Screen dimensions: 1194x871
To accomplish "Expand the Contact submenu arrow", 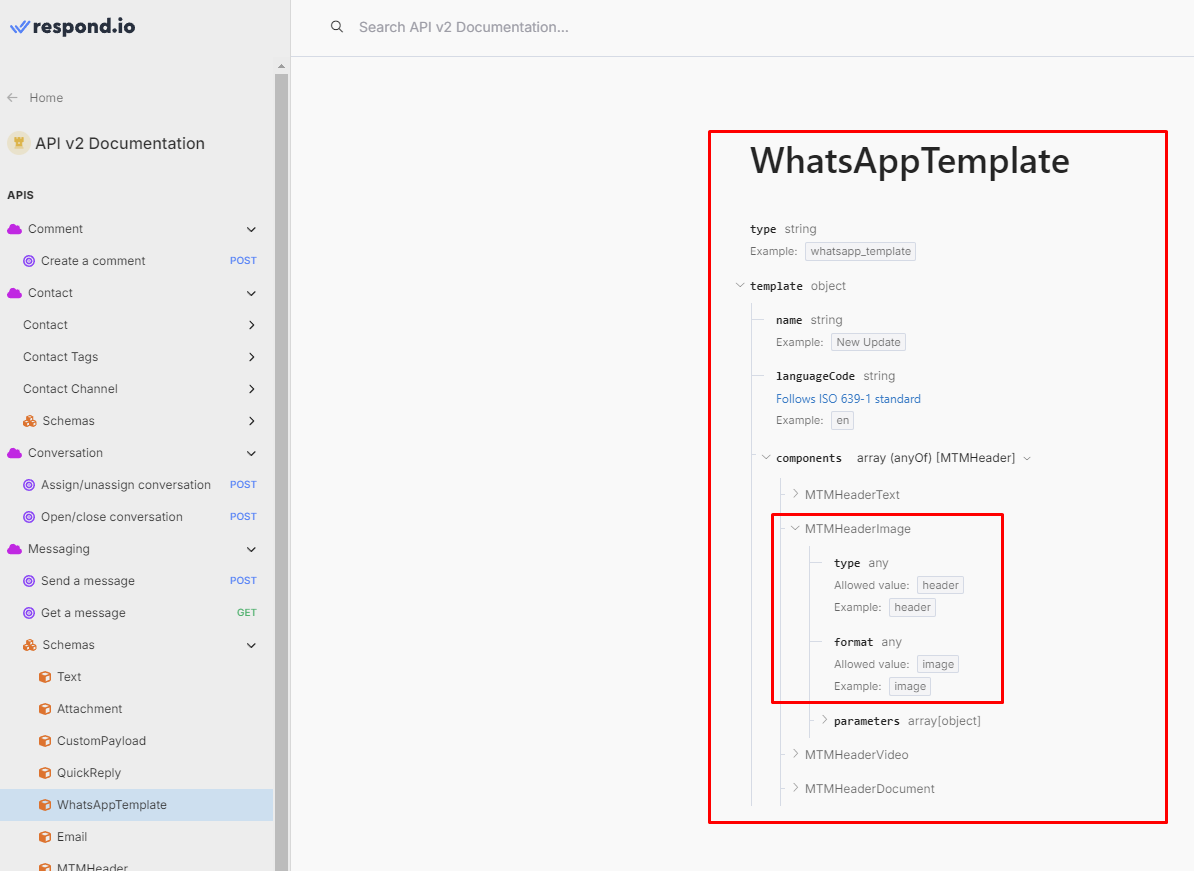I will point(251,325).
